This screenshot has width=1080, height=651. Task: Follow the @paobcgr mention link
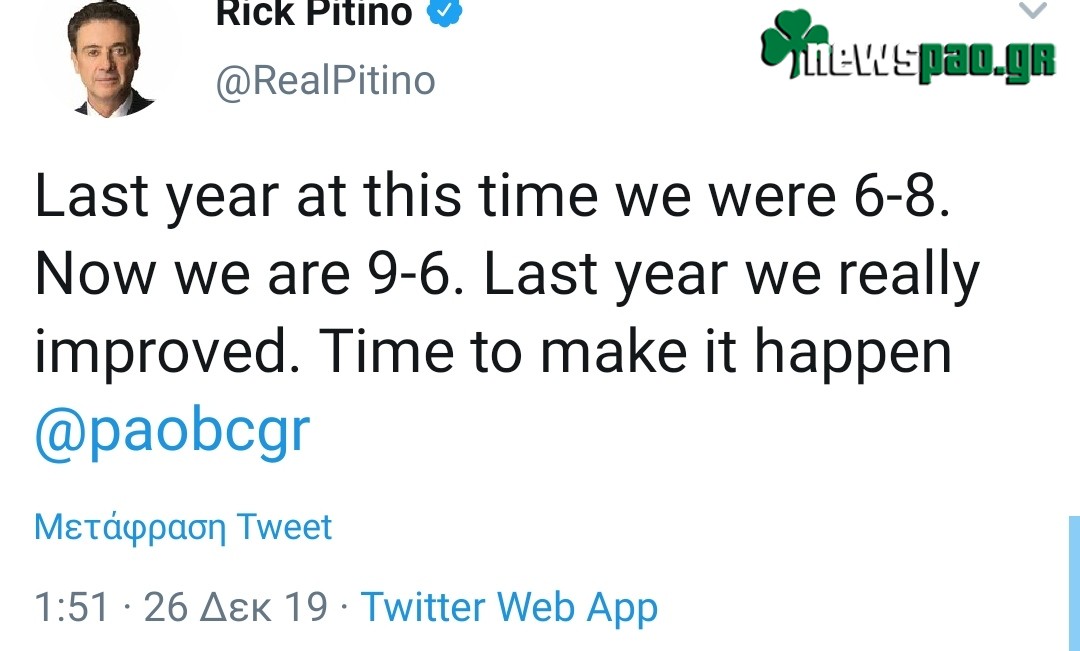click(x=172, y=431)
